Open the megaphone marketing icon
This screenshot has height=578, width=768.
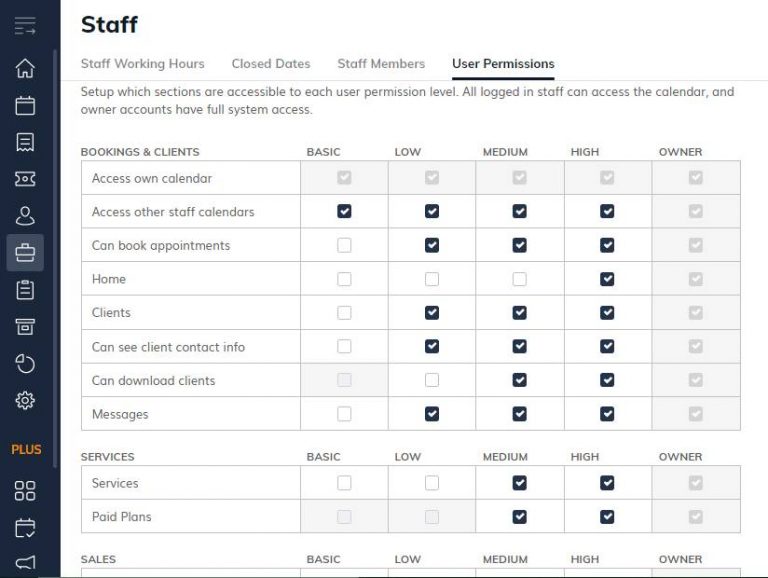25,563
